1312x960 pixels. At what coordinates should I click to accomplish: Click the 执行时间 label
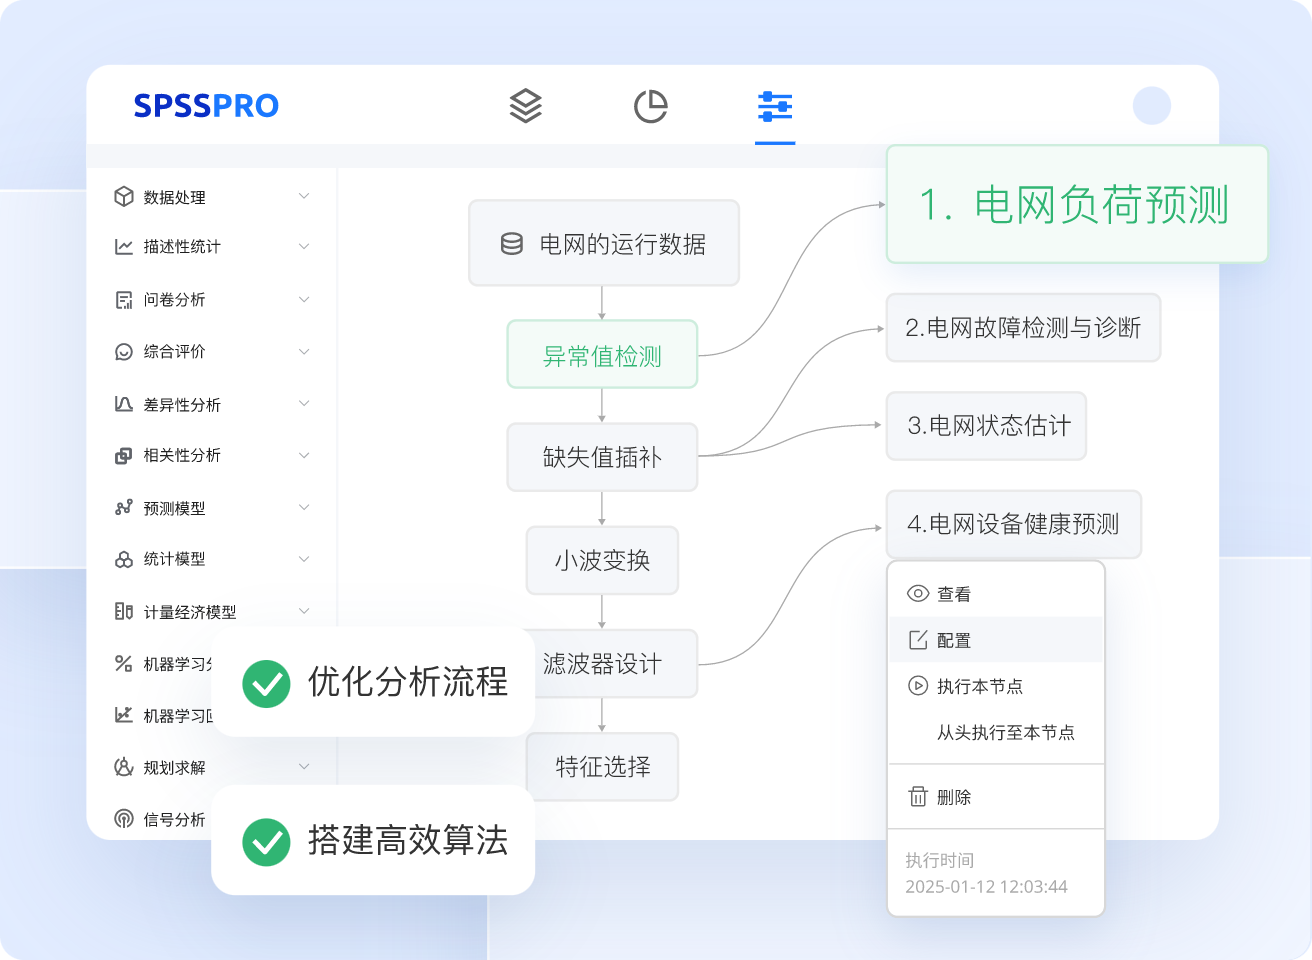[939, 860]
